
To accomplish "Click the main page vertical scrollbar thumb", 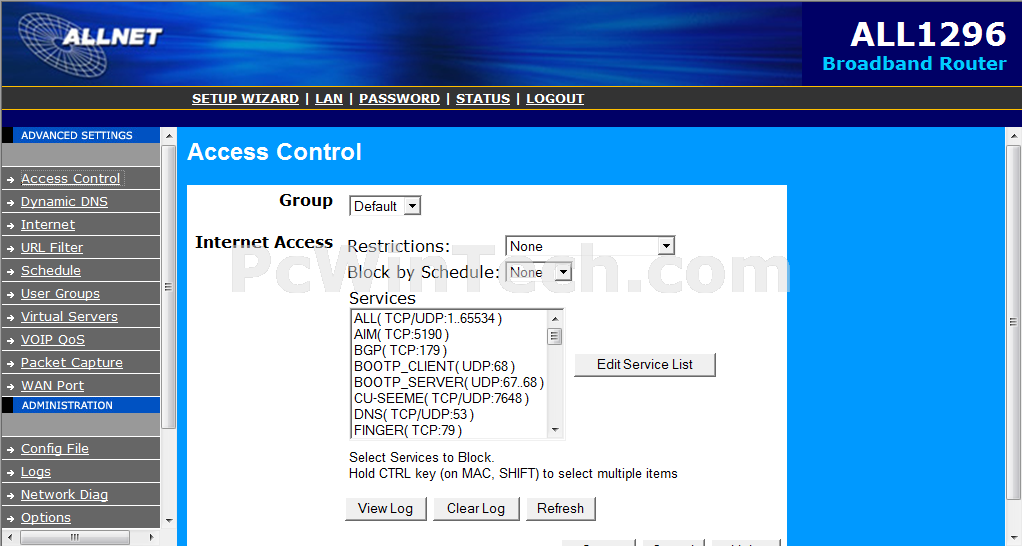I will coord(1014,322).
